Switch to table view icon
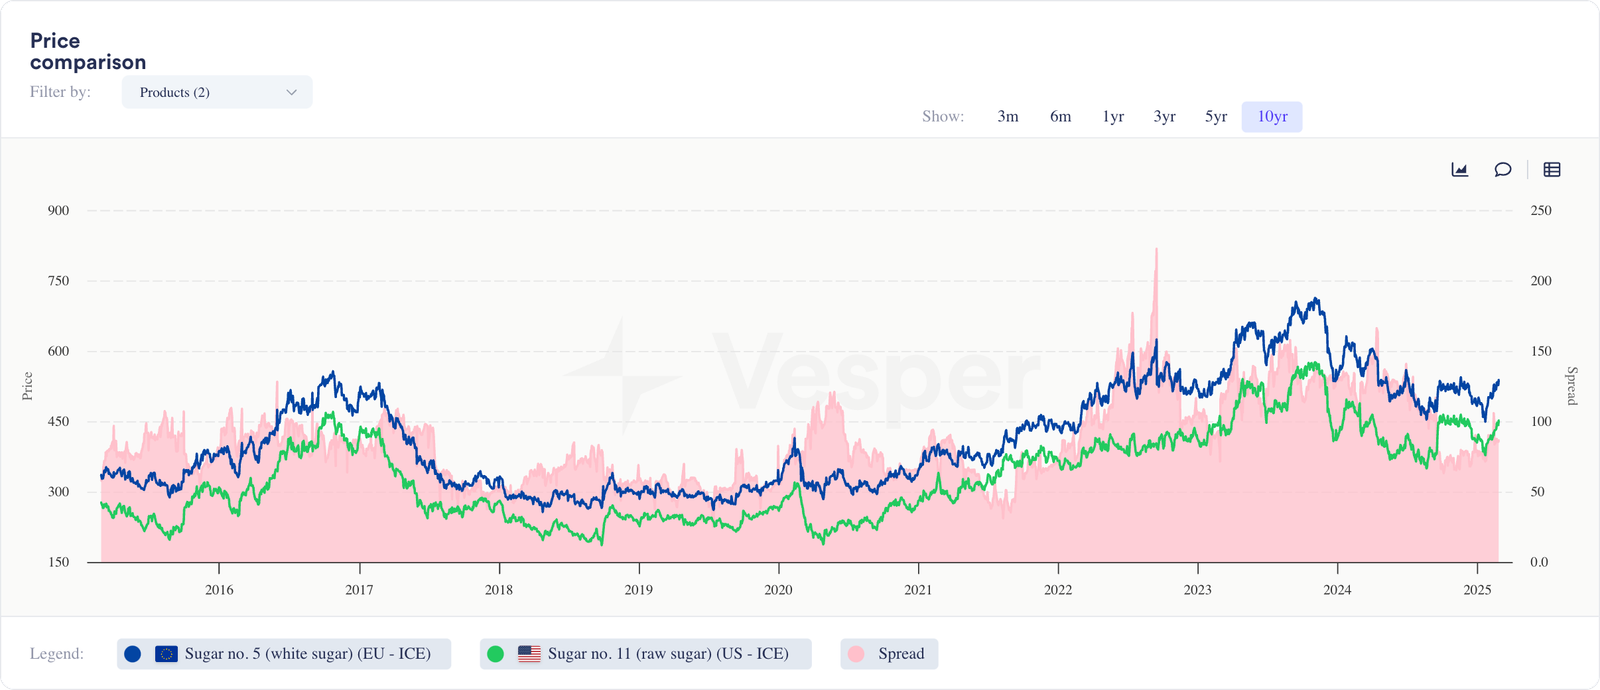Screen dimensions: 1600x690 coord(1552,169)
